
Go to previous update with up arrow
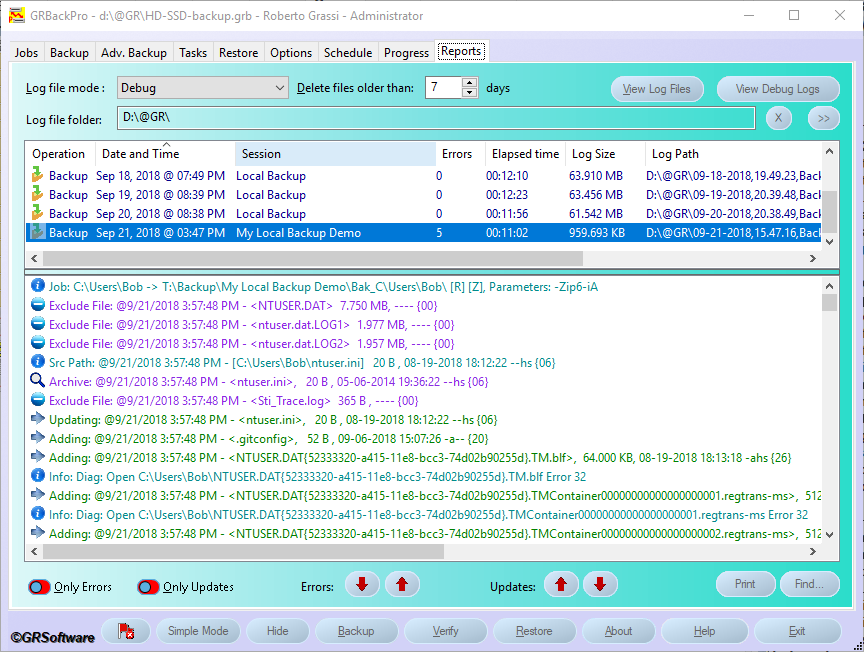pos(561,585)
